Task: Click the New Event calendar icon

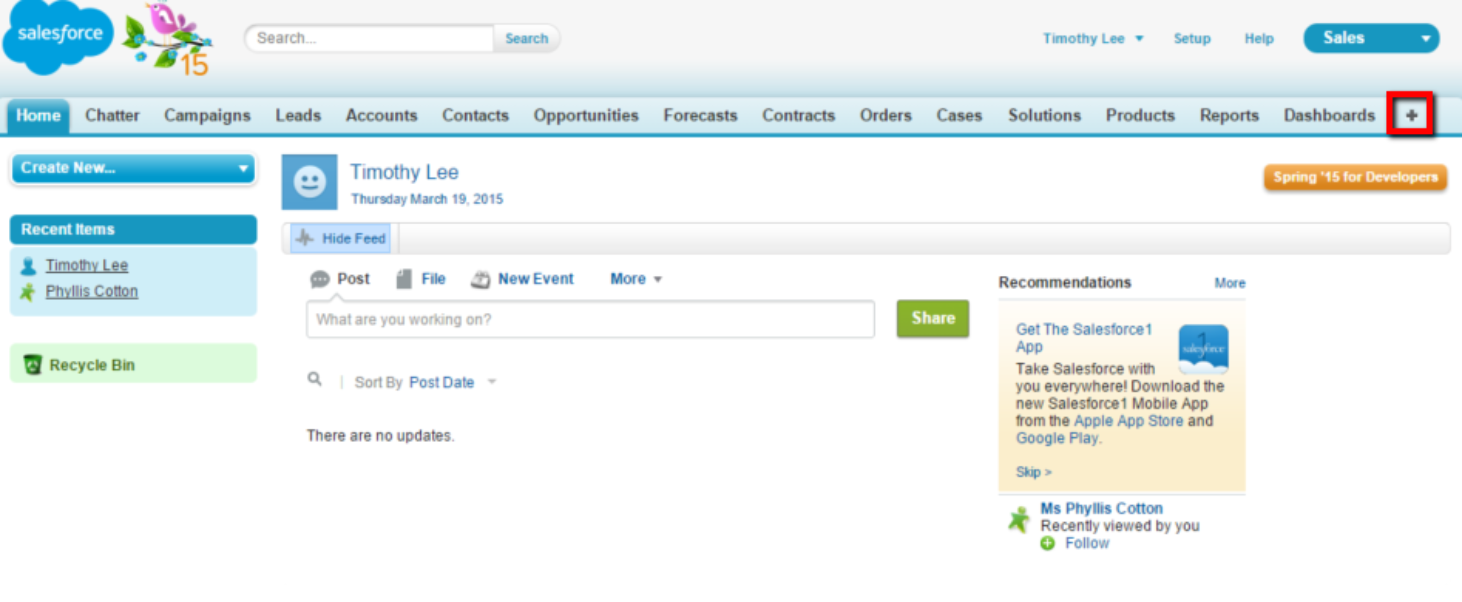Action: tap(481, 280)
